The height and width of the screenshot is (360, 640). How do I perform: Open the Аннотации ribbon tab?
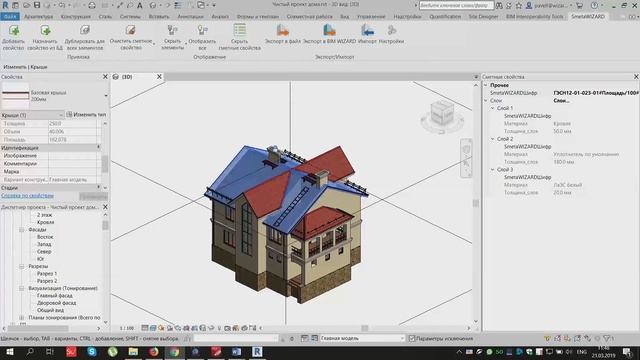191,17
